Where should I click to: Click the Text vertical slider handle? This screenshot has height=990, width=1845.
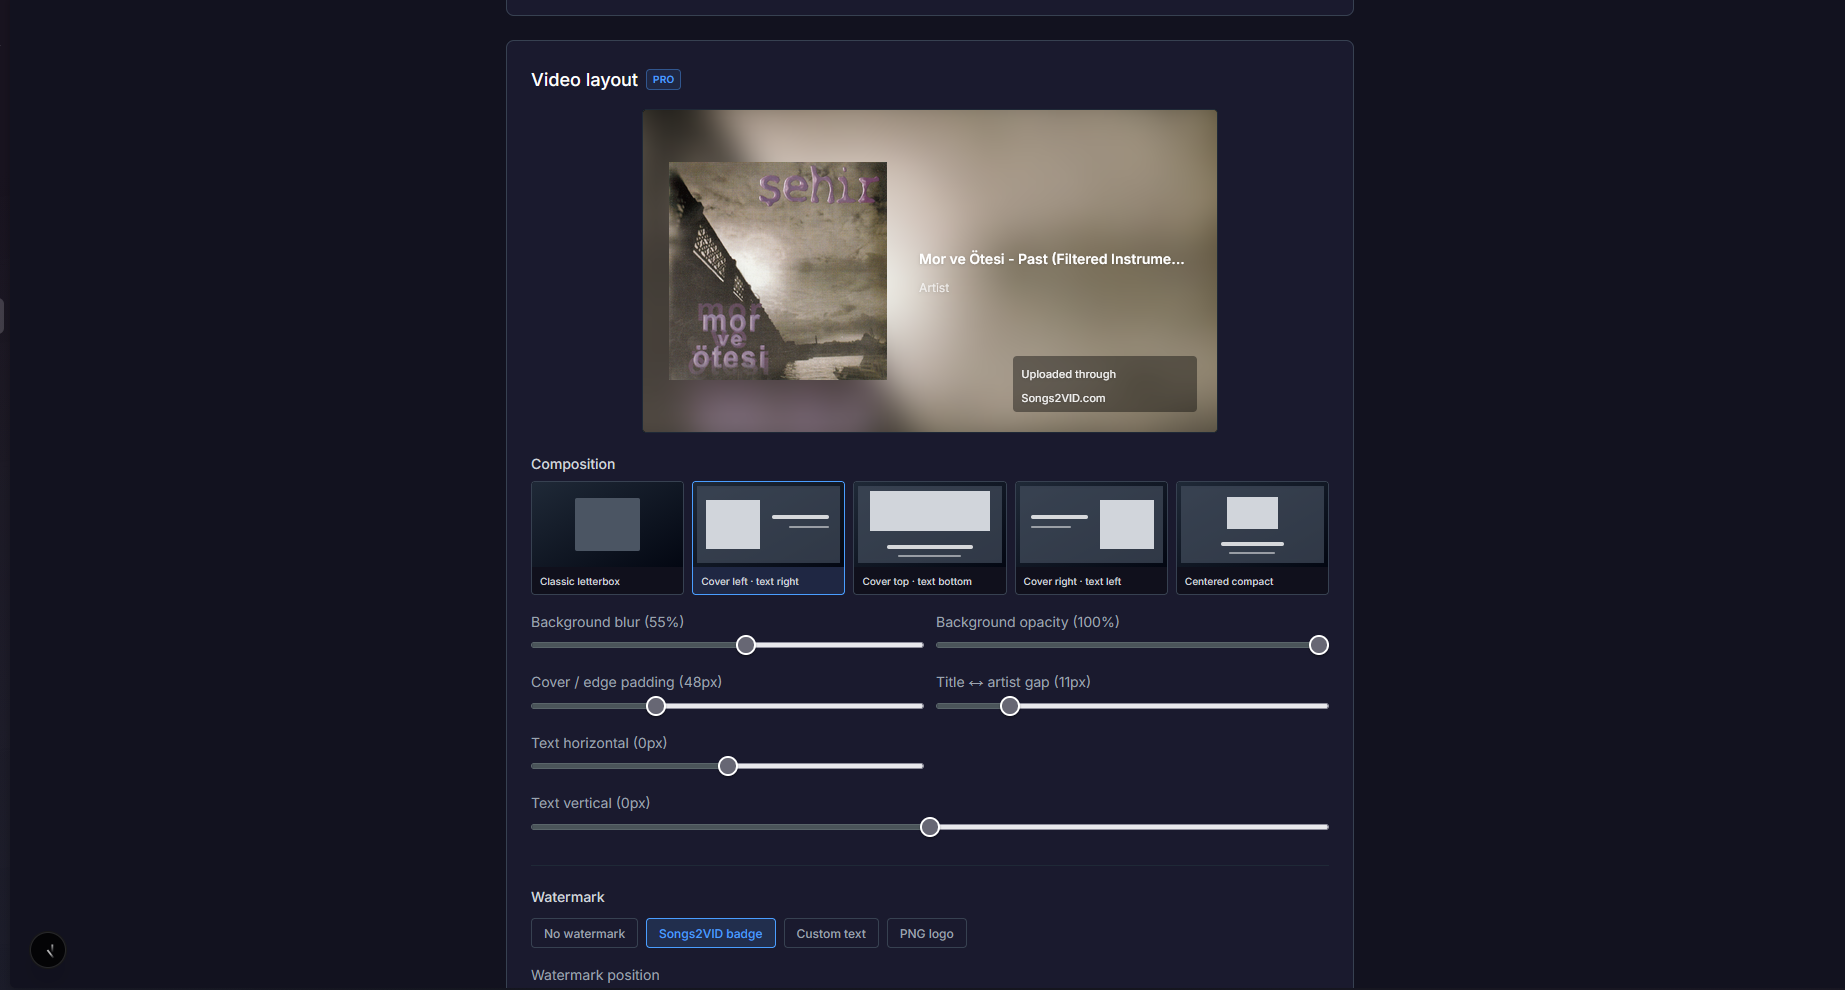coord(930,827)
